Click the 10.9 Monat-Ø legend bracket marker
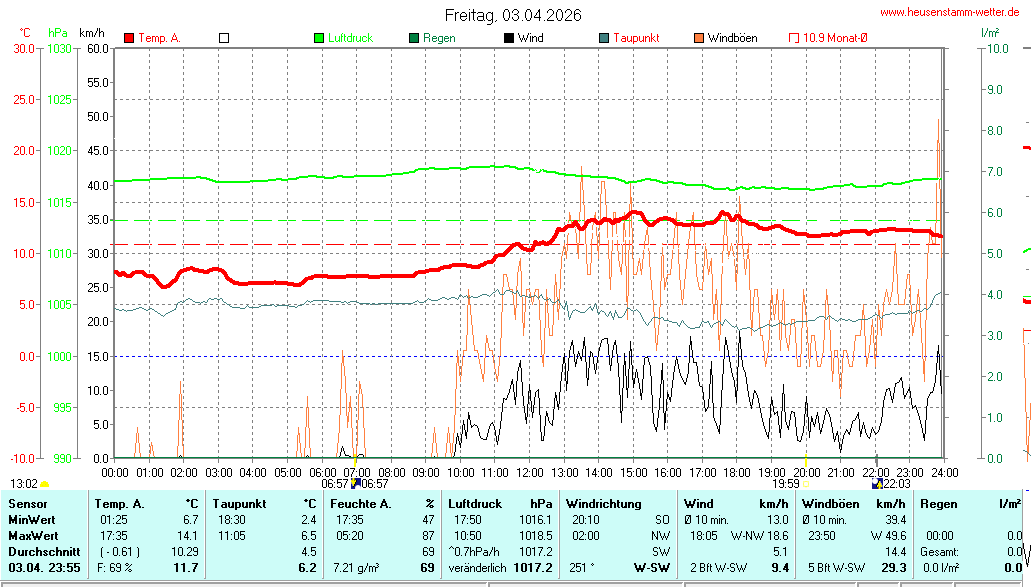The width and height of the screenshot is (1034, 587). (x=794, y=38)
